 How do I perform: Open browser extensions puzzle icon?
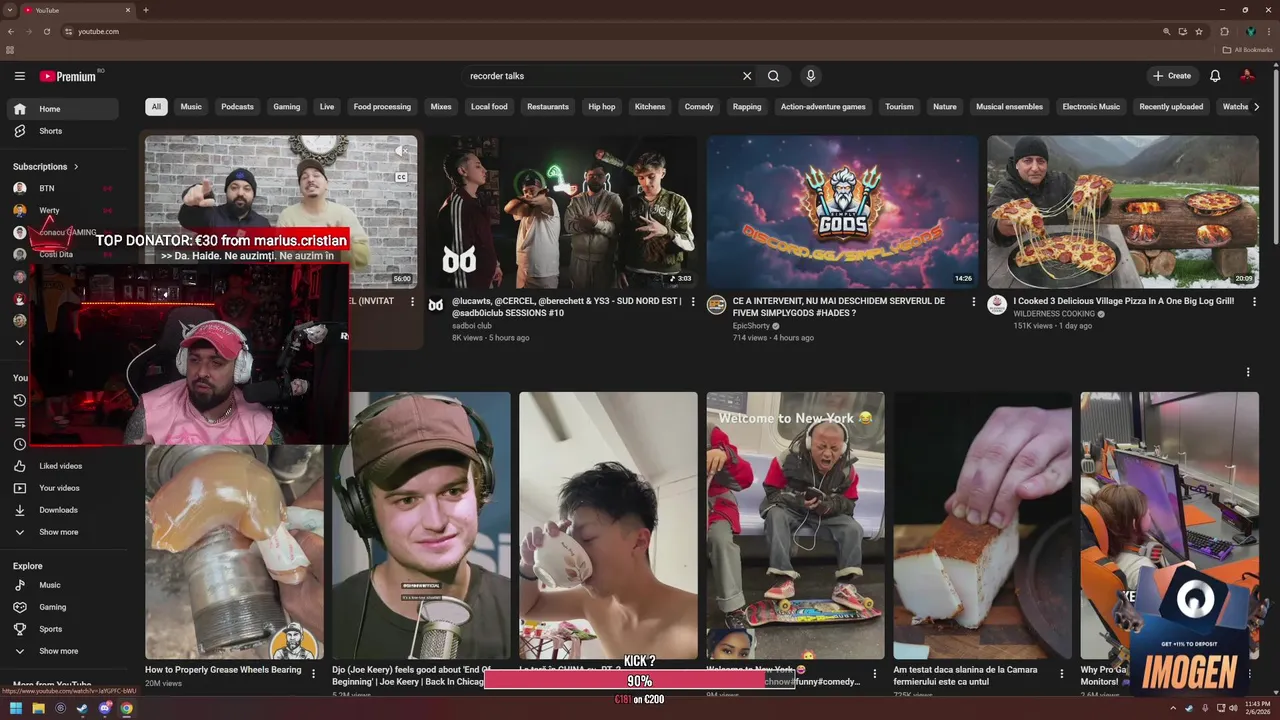[x=1224, y=31]
